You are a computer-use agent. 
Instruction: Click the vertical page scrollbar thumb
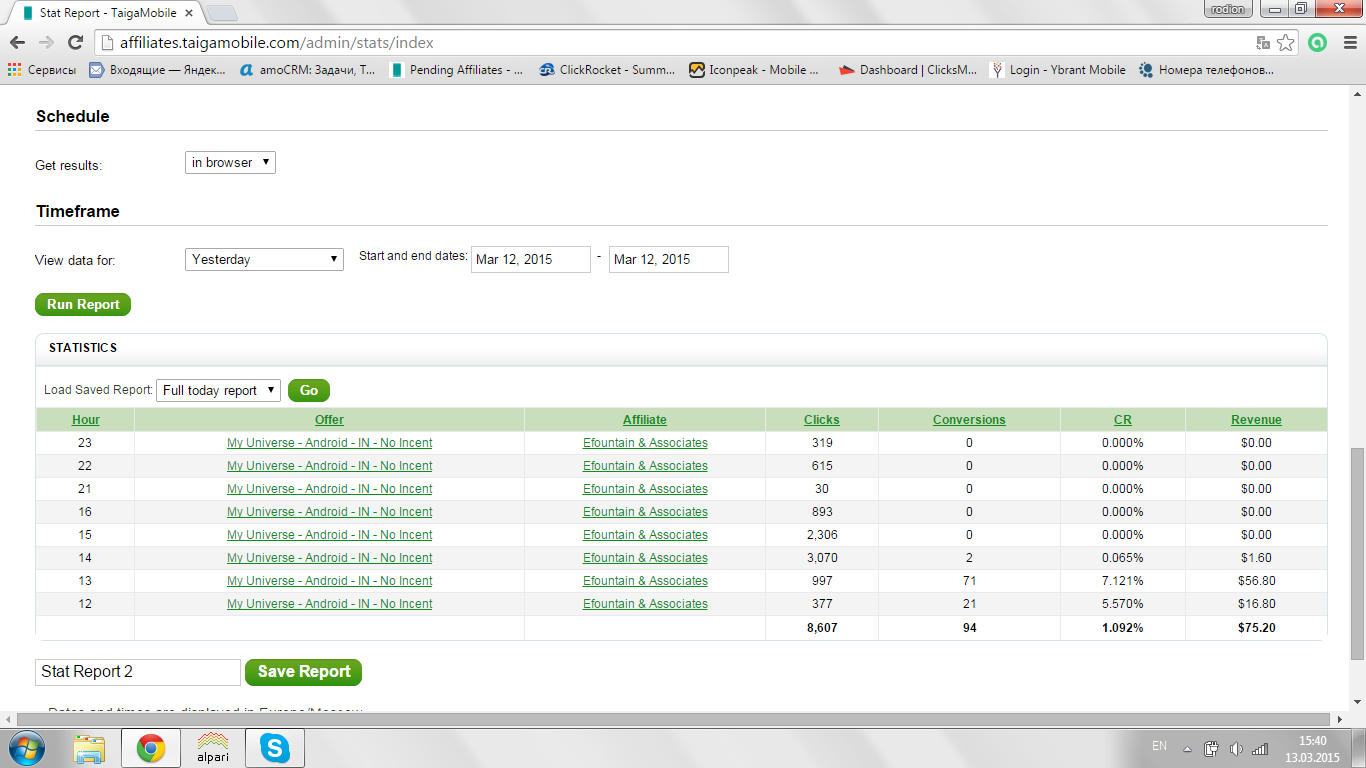pos(1357,553)
